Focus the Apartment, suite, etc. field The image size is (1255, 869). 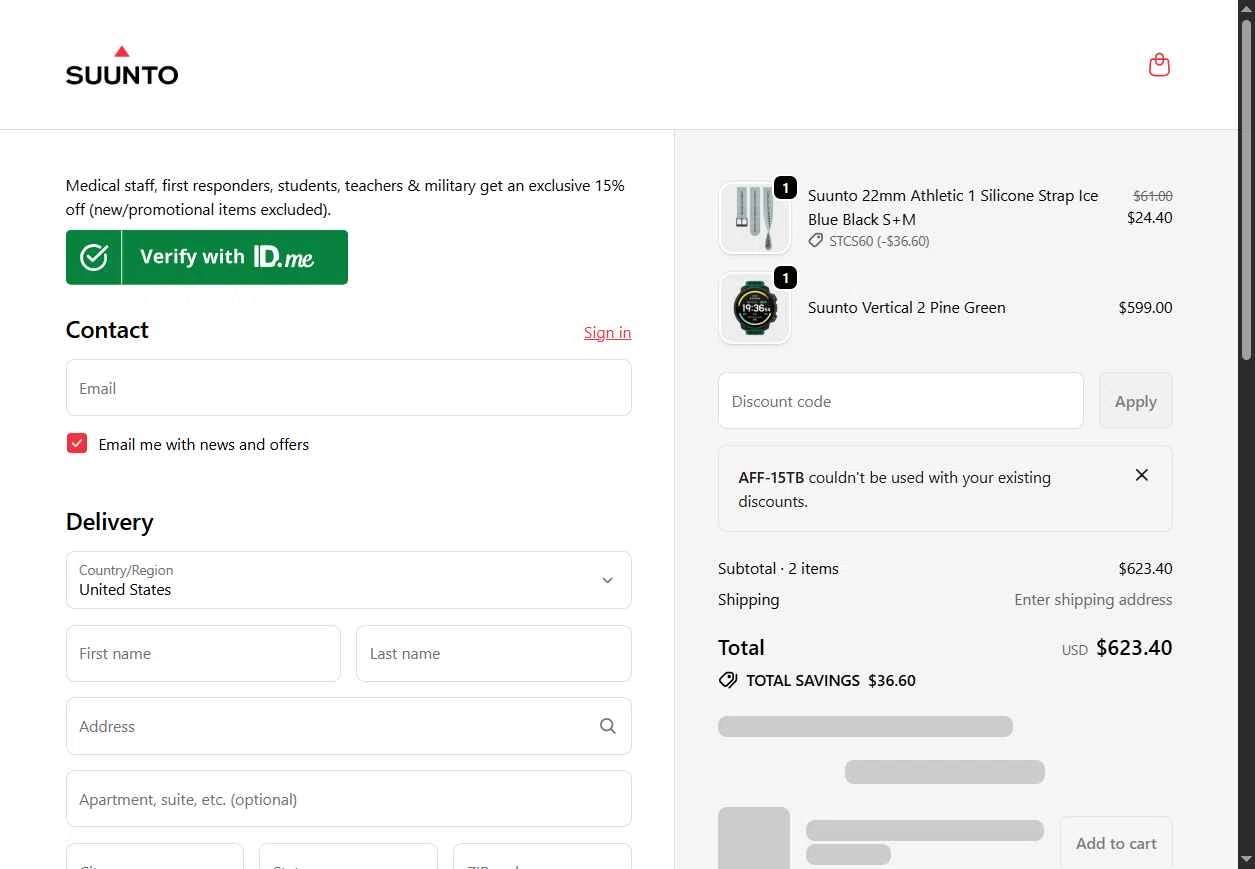(x=348, y=799)
